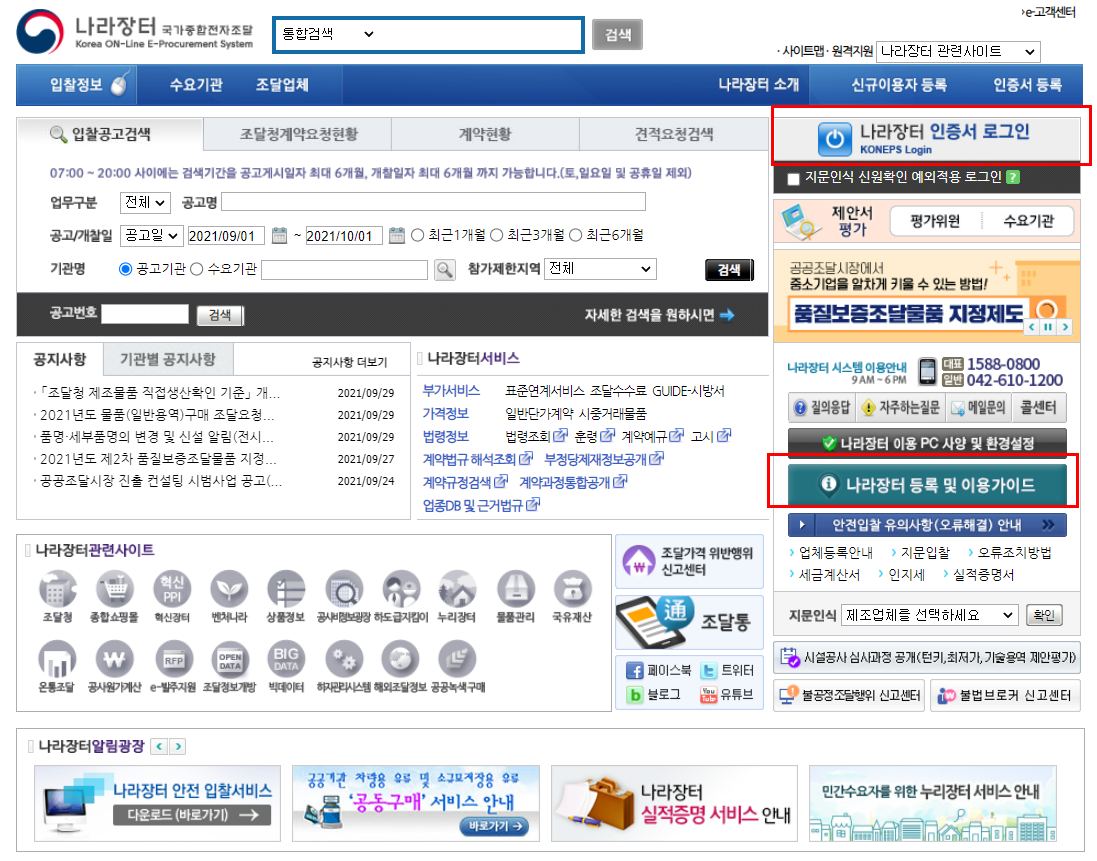Click the top 통합검색 text input

point(480,34)
